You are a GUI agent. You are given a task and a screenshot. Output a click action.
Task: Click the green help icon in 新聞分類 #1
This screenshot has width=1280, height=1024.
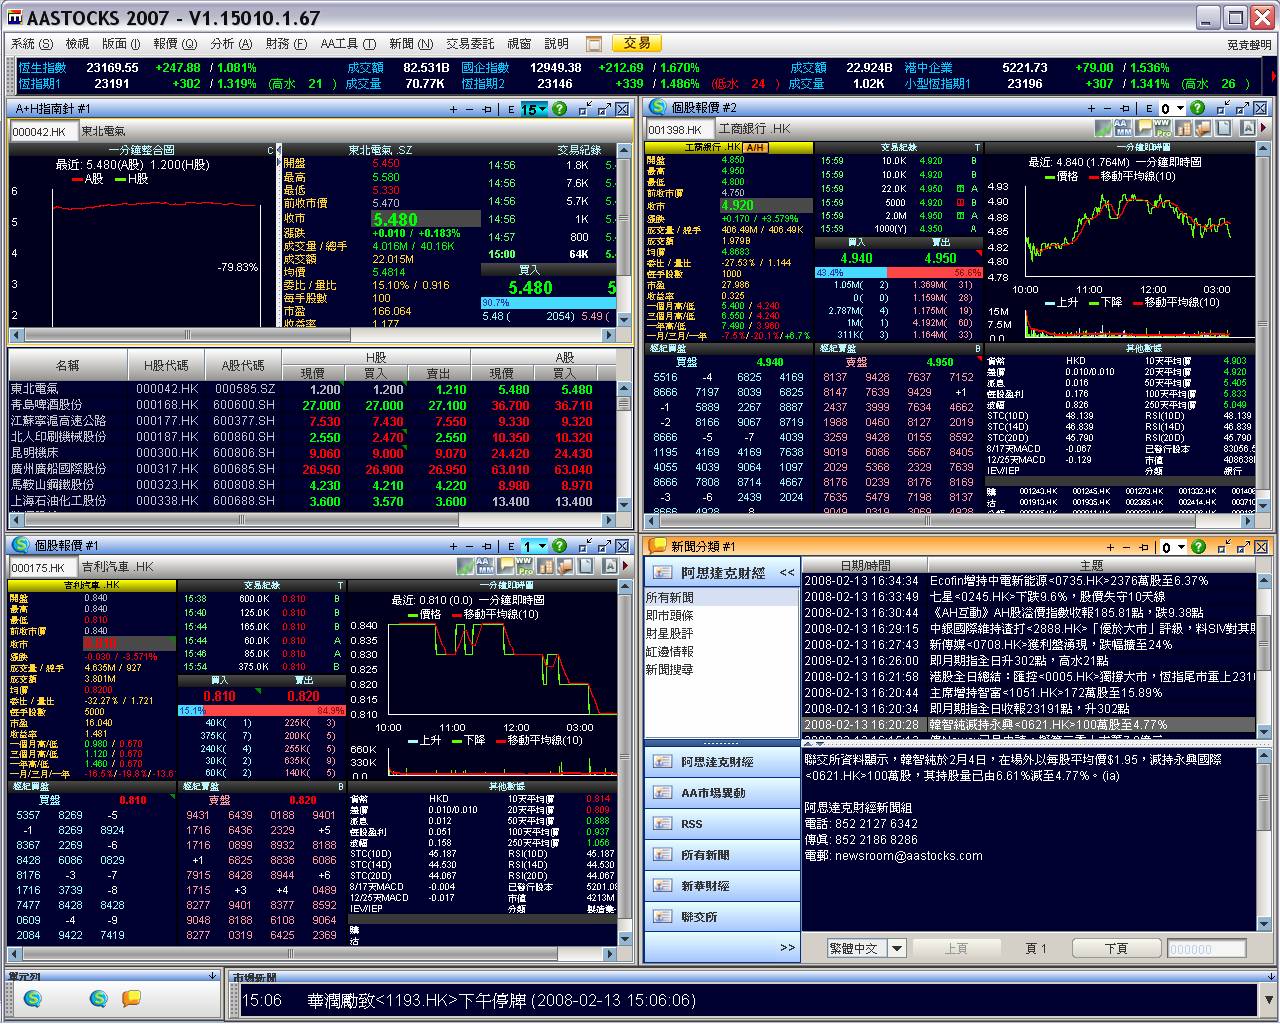coord(1198,547)
